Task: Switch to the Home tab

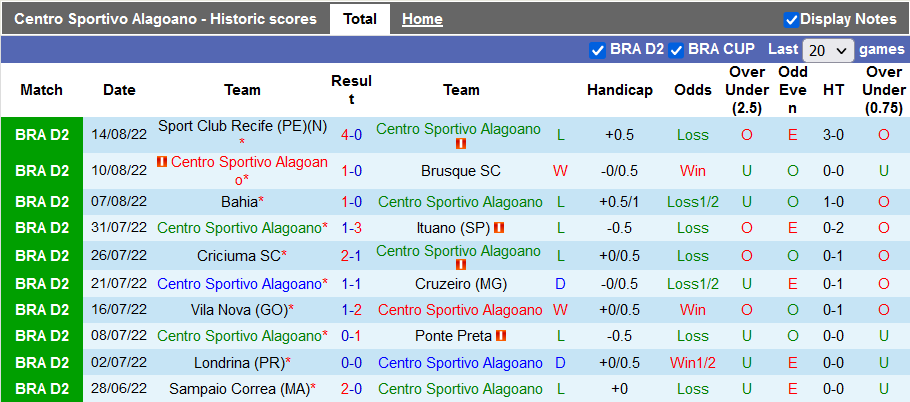Action: (422, 19)
